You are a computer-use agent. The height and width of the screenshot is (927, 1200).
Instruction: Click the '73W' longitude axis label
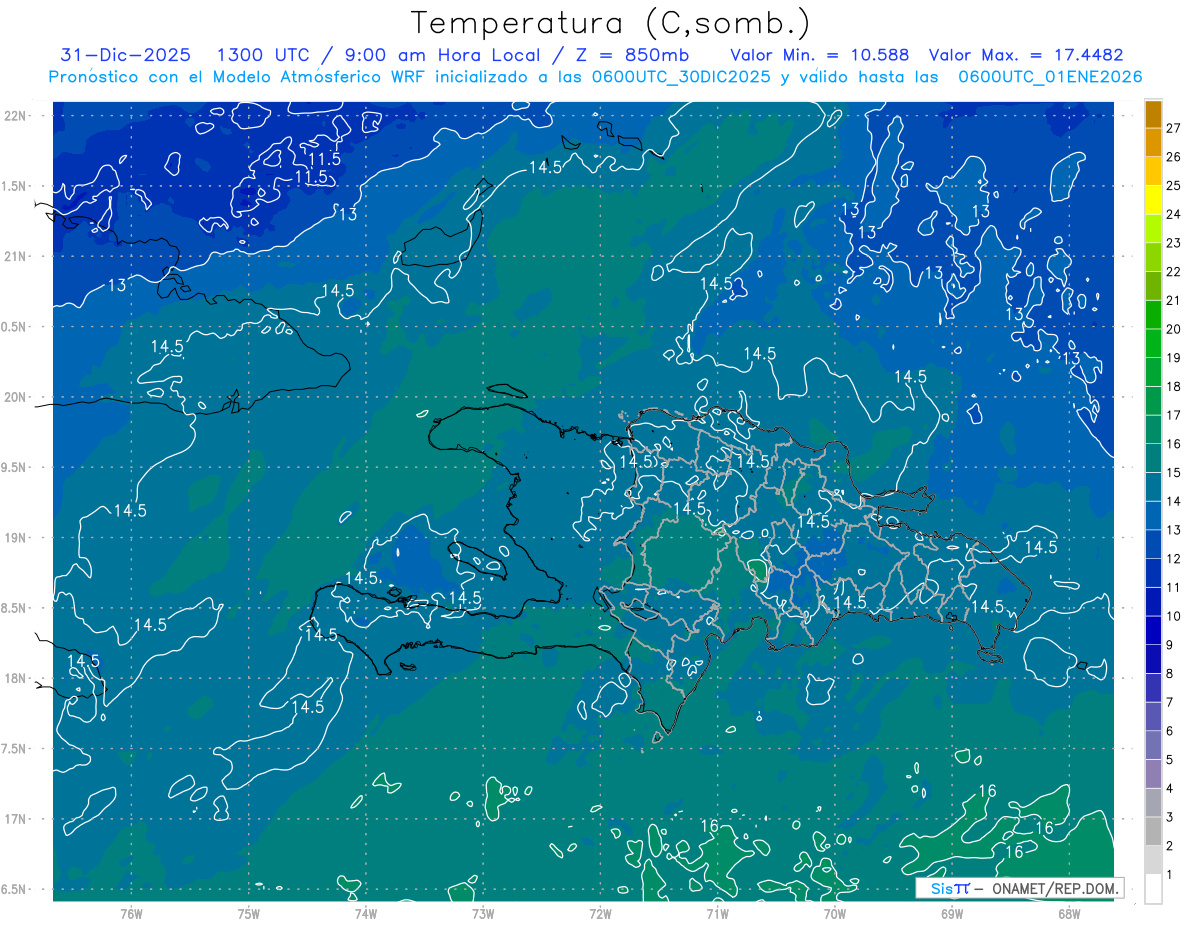pyautogui.click(x=483, y=914)
